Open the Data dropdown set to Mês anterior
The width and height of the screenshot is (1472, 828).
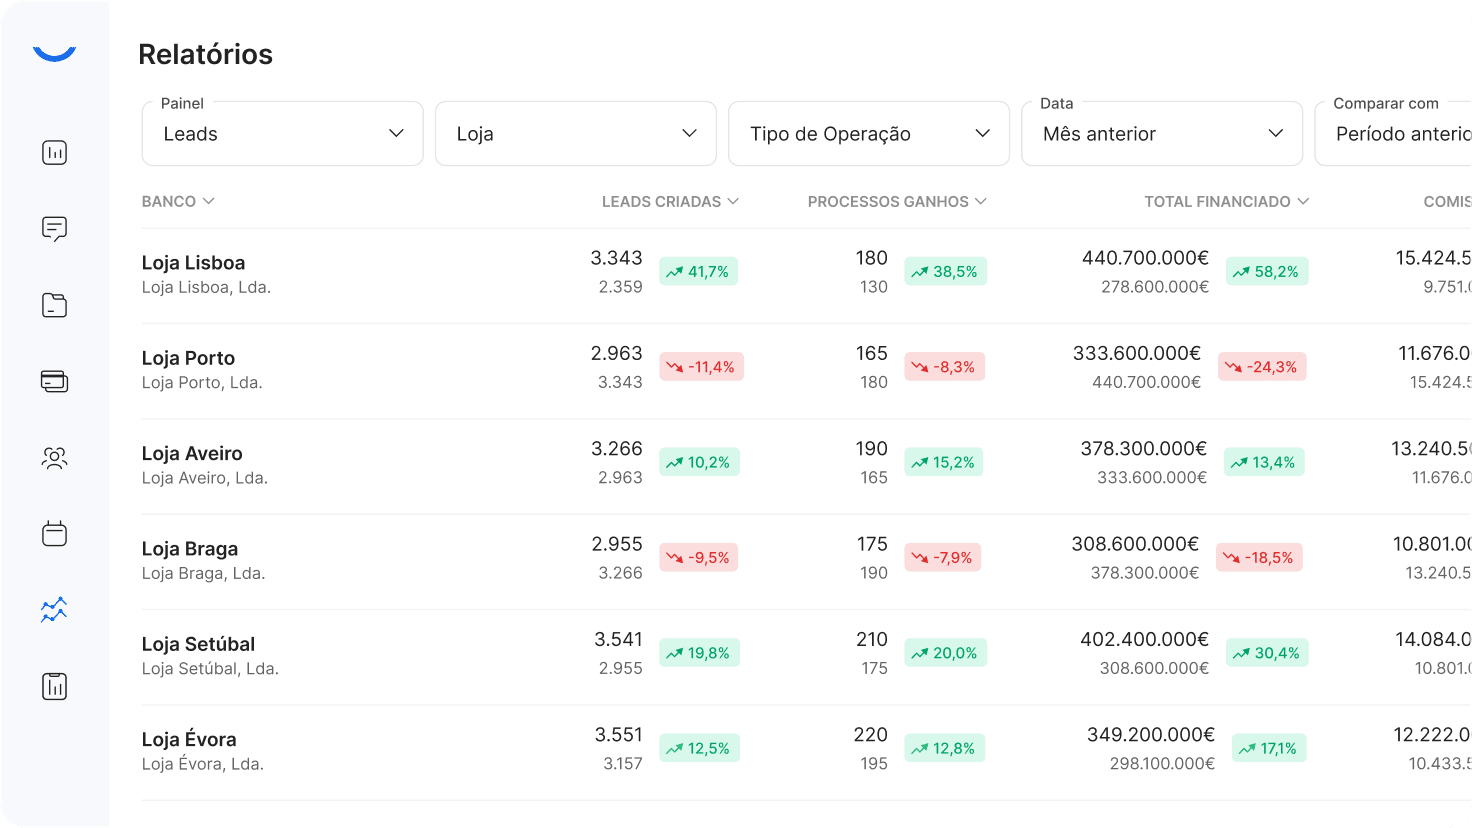[1161, 134]
